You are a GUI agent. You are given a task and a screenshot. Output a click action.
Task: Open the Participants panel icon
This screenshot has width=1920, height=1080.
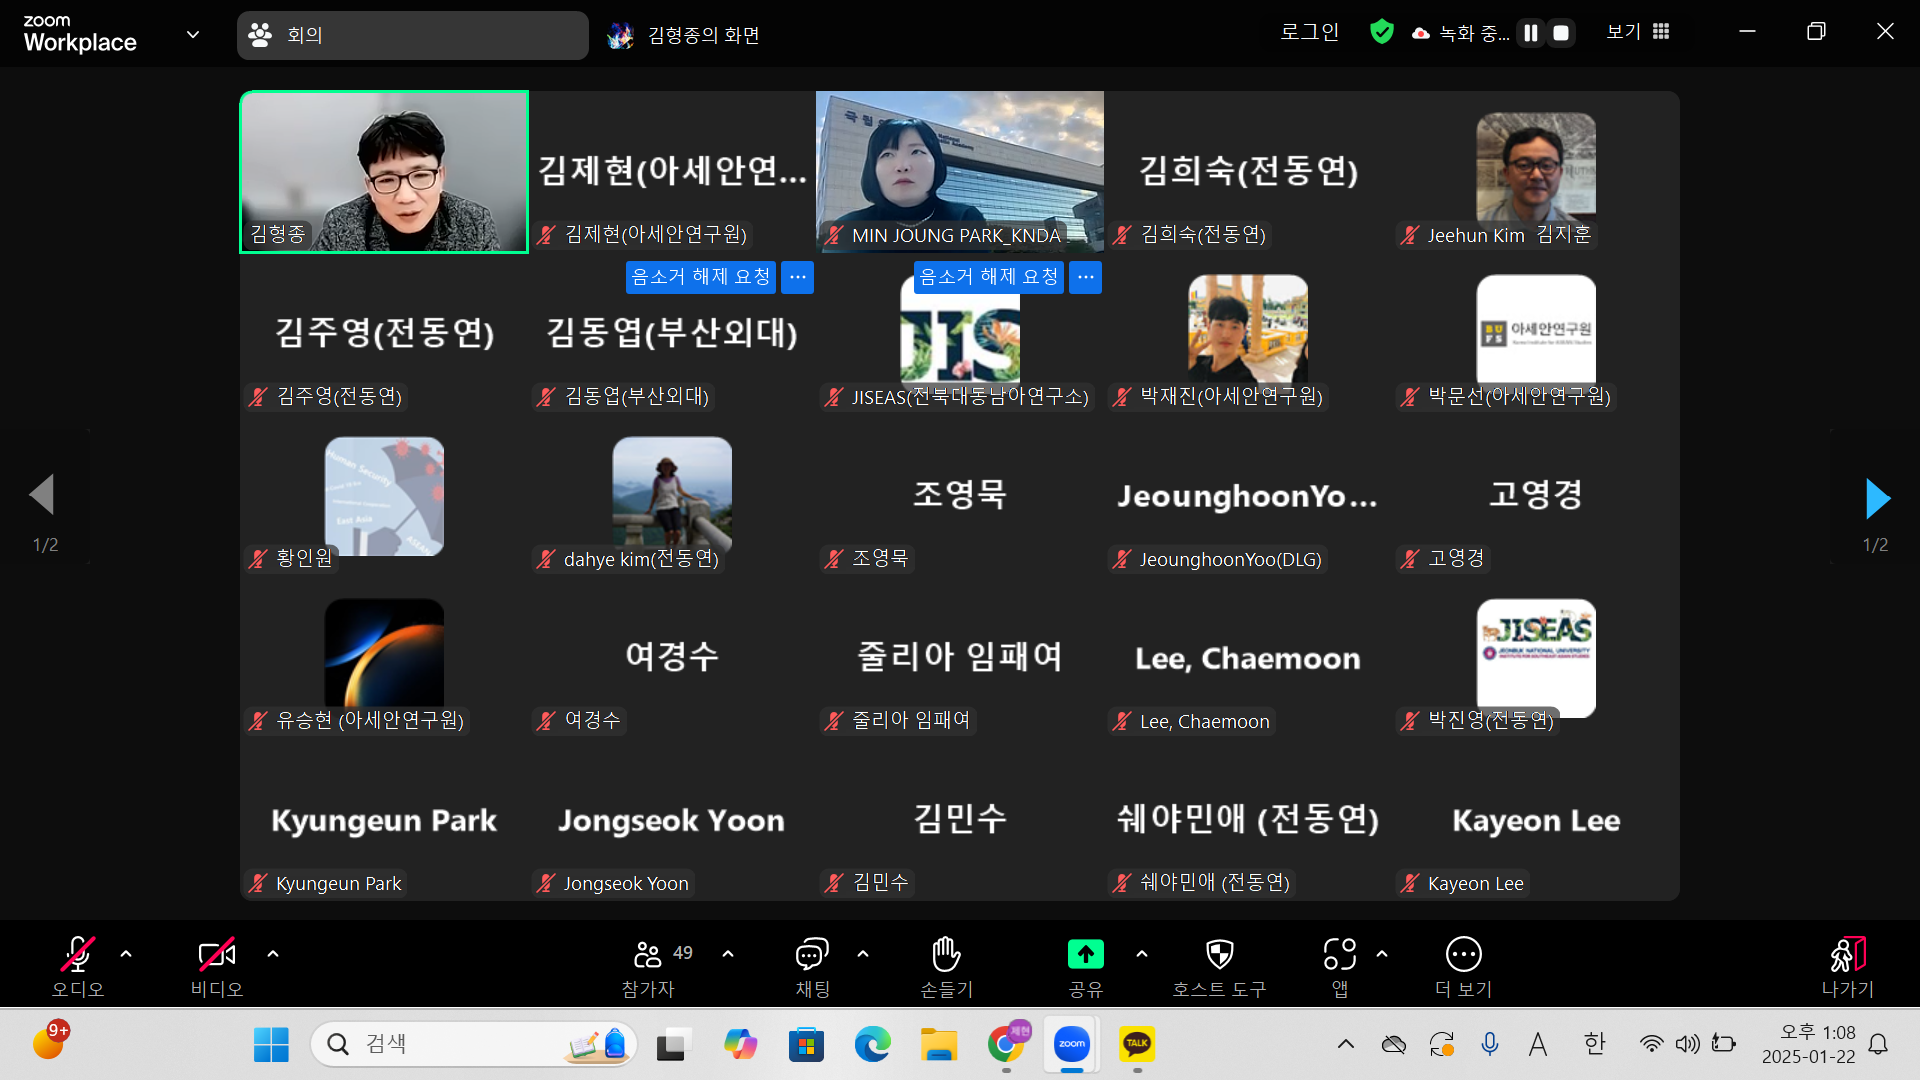648,955
